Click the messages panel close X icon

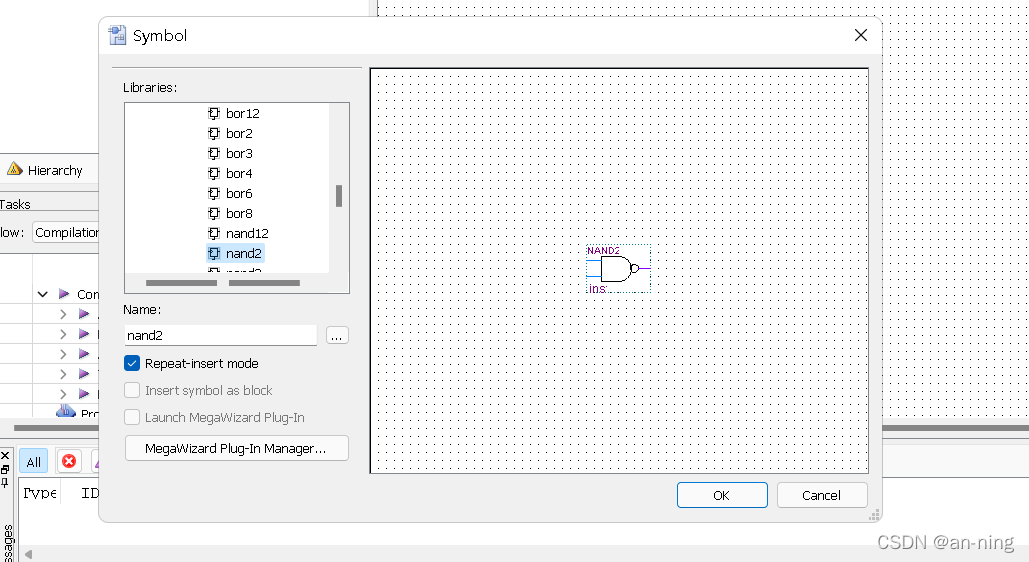(5, 455)
